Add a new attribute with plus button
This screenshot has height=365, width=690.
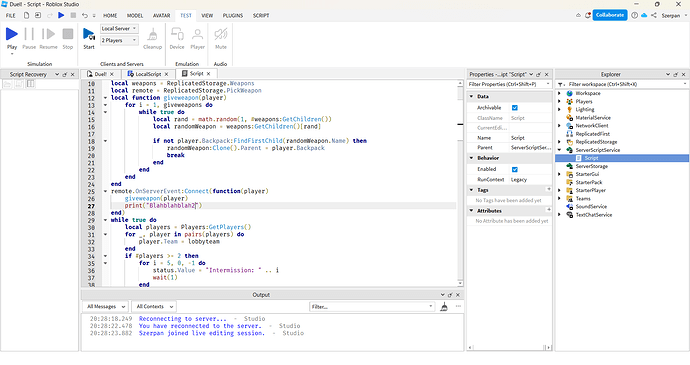pos(549,210)
